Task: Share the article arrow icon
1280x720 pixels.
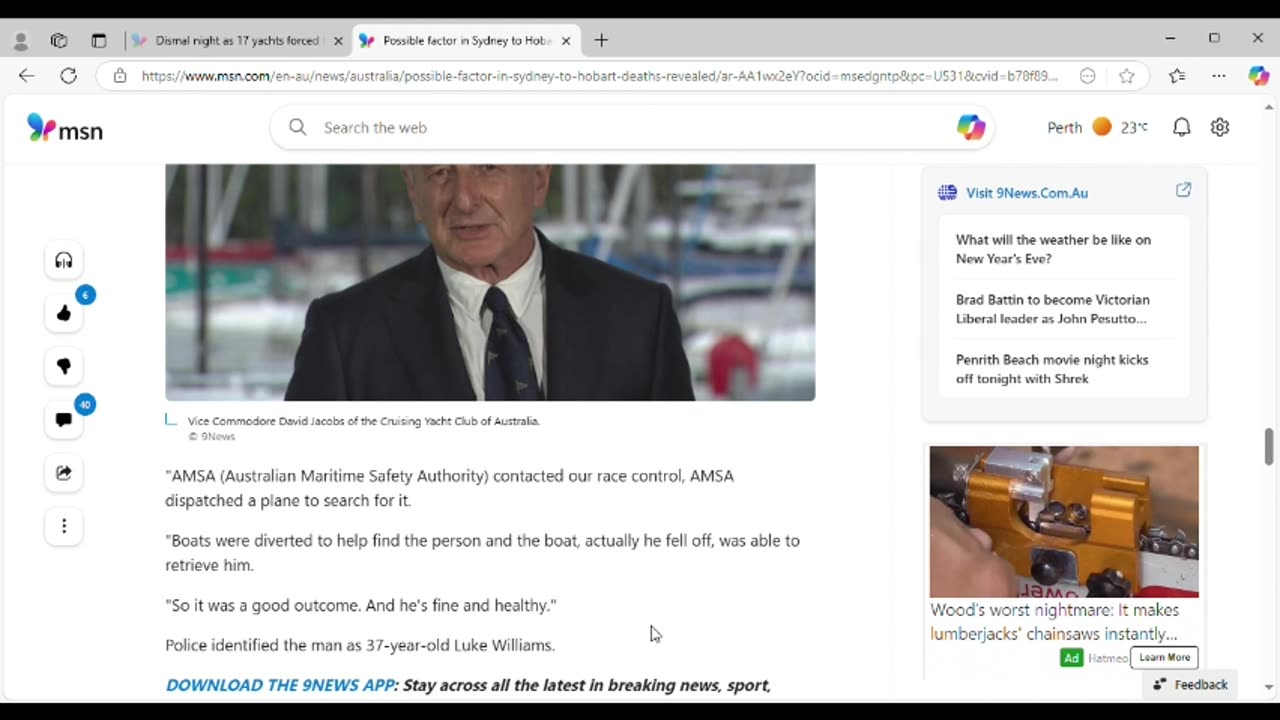Action: 64,473
